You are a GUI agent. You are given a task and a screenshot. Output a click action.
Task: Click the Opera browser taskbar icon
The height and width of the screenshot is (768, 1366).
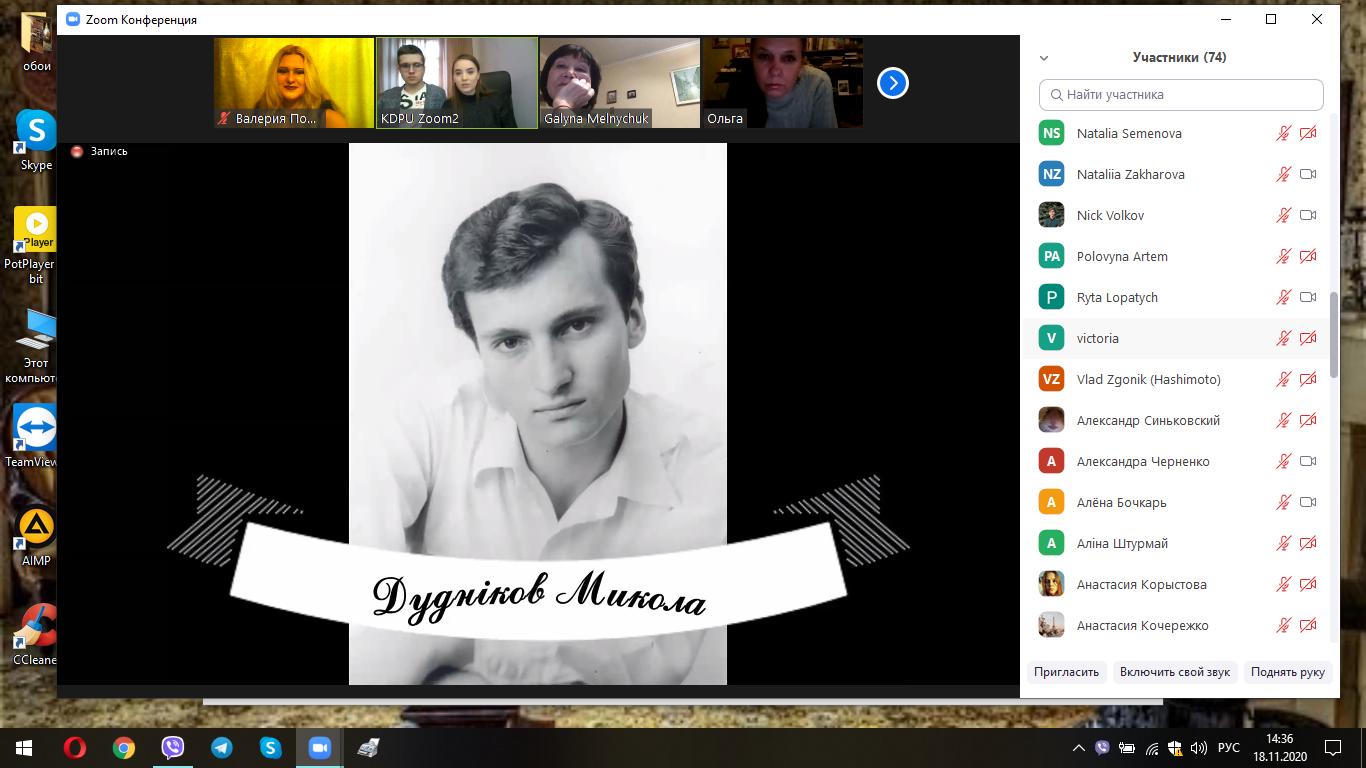(x=74, y=747)
